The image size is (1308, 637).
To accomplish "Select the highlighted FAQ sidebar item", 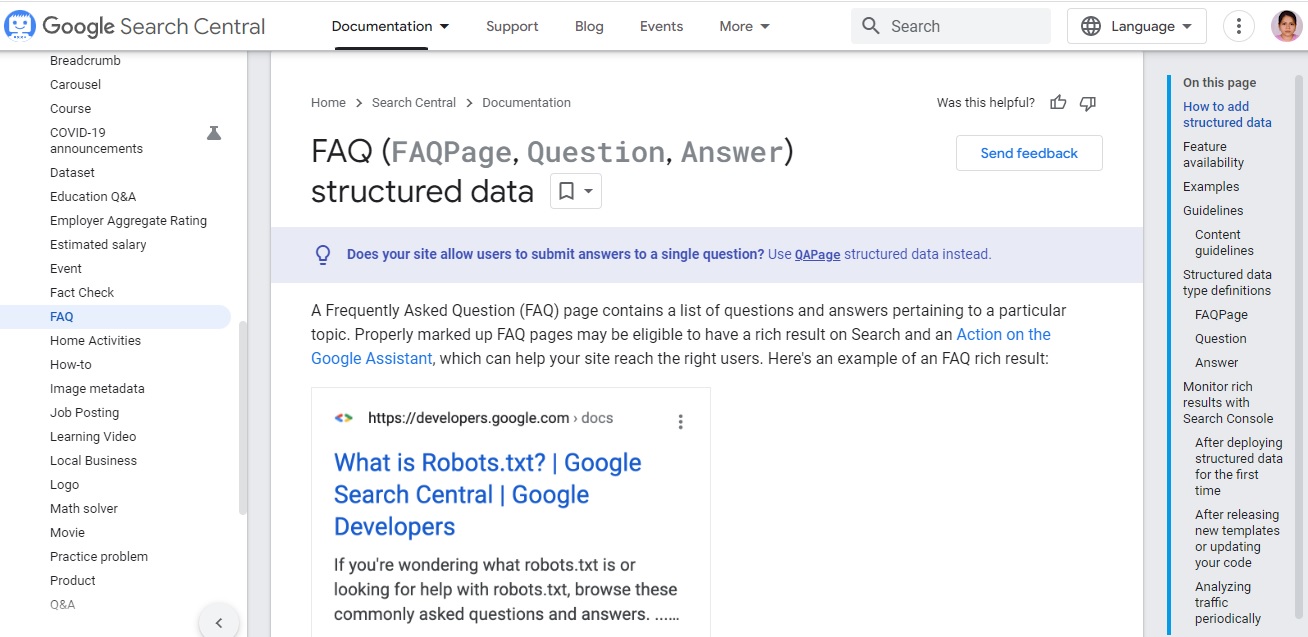I will click(115, 317).
